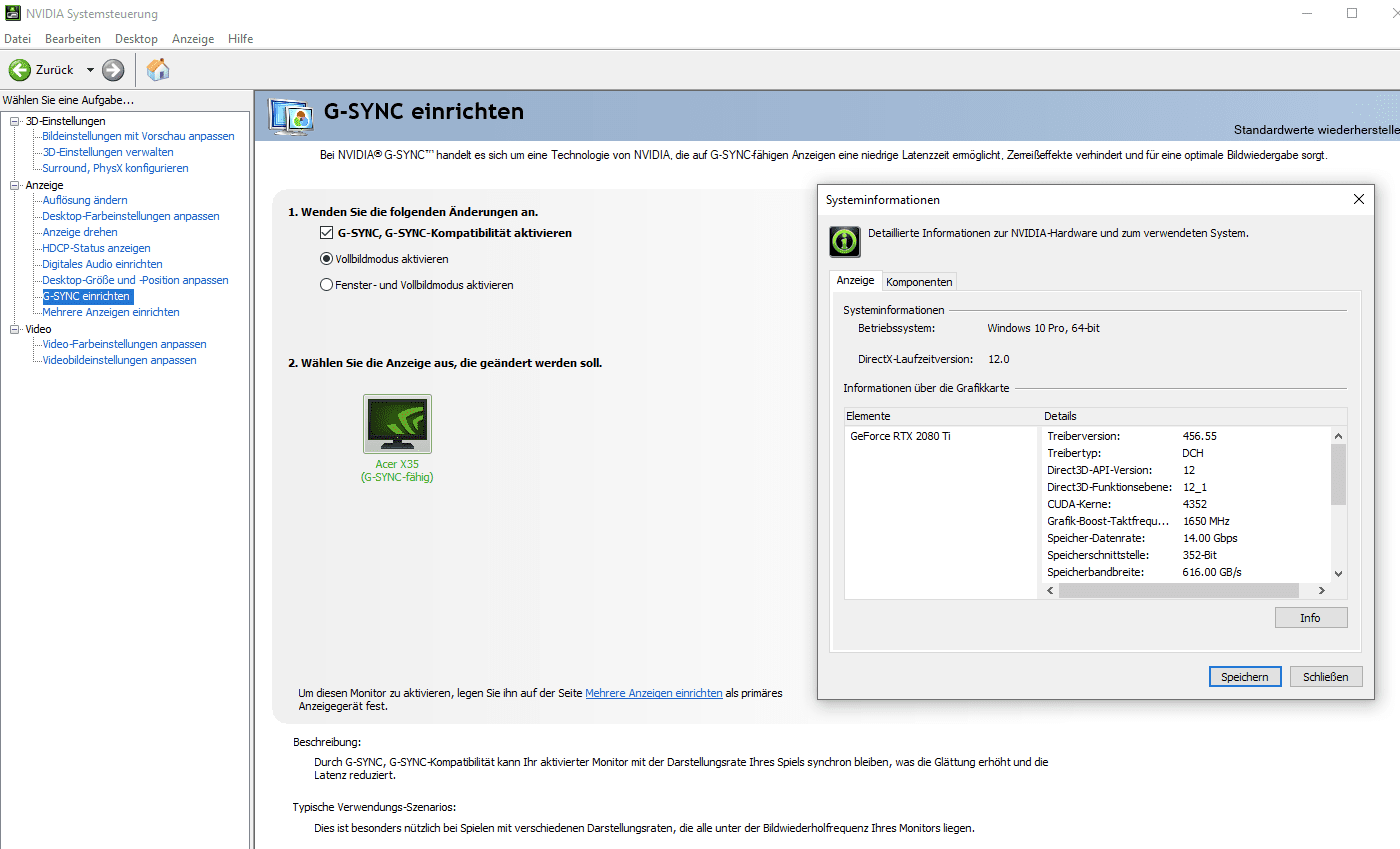Click the NVIDIA logo in the title bar
This screenshot has height=849, width=1400.
click(12, 14)
